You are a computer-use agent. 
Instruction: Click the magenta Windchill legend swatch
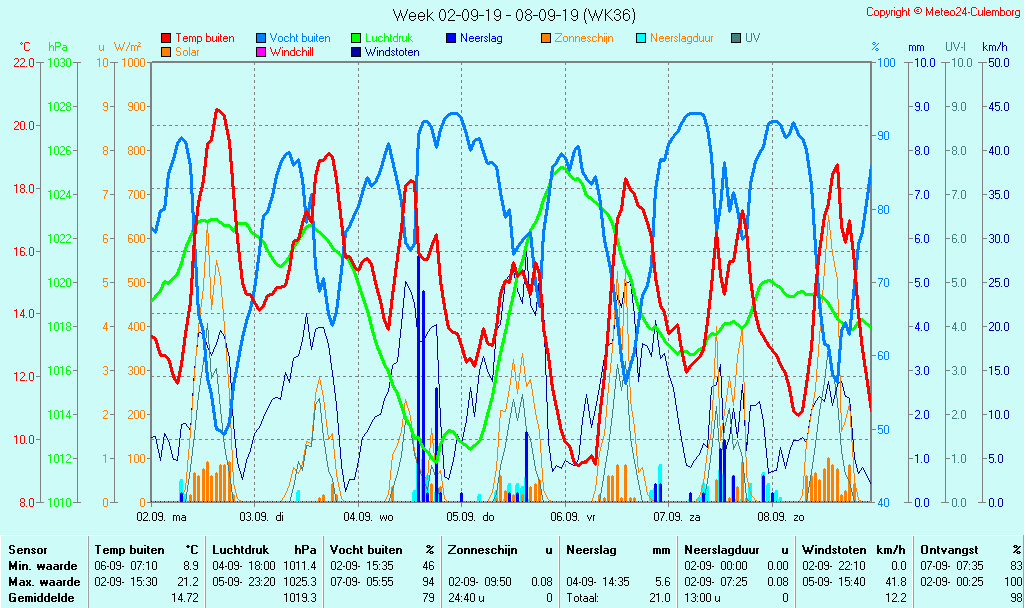pyautogui.click(x=260, y=51)
